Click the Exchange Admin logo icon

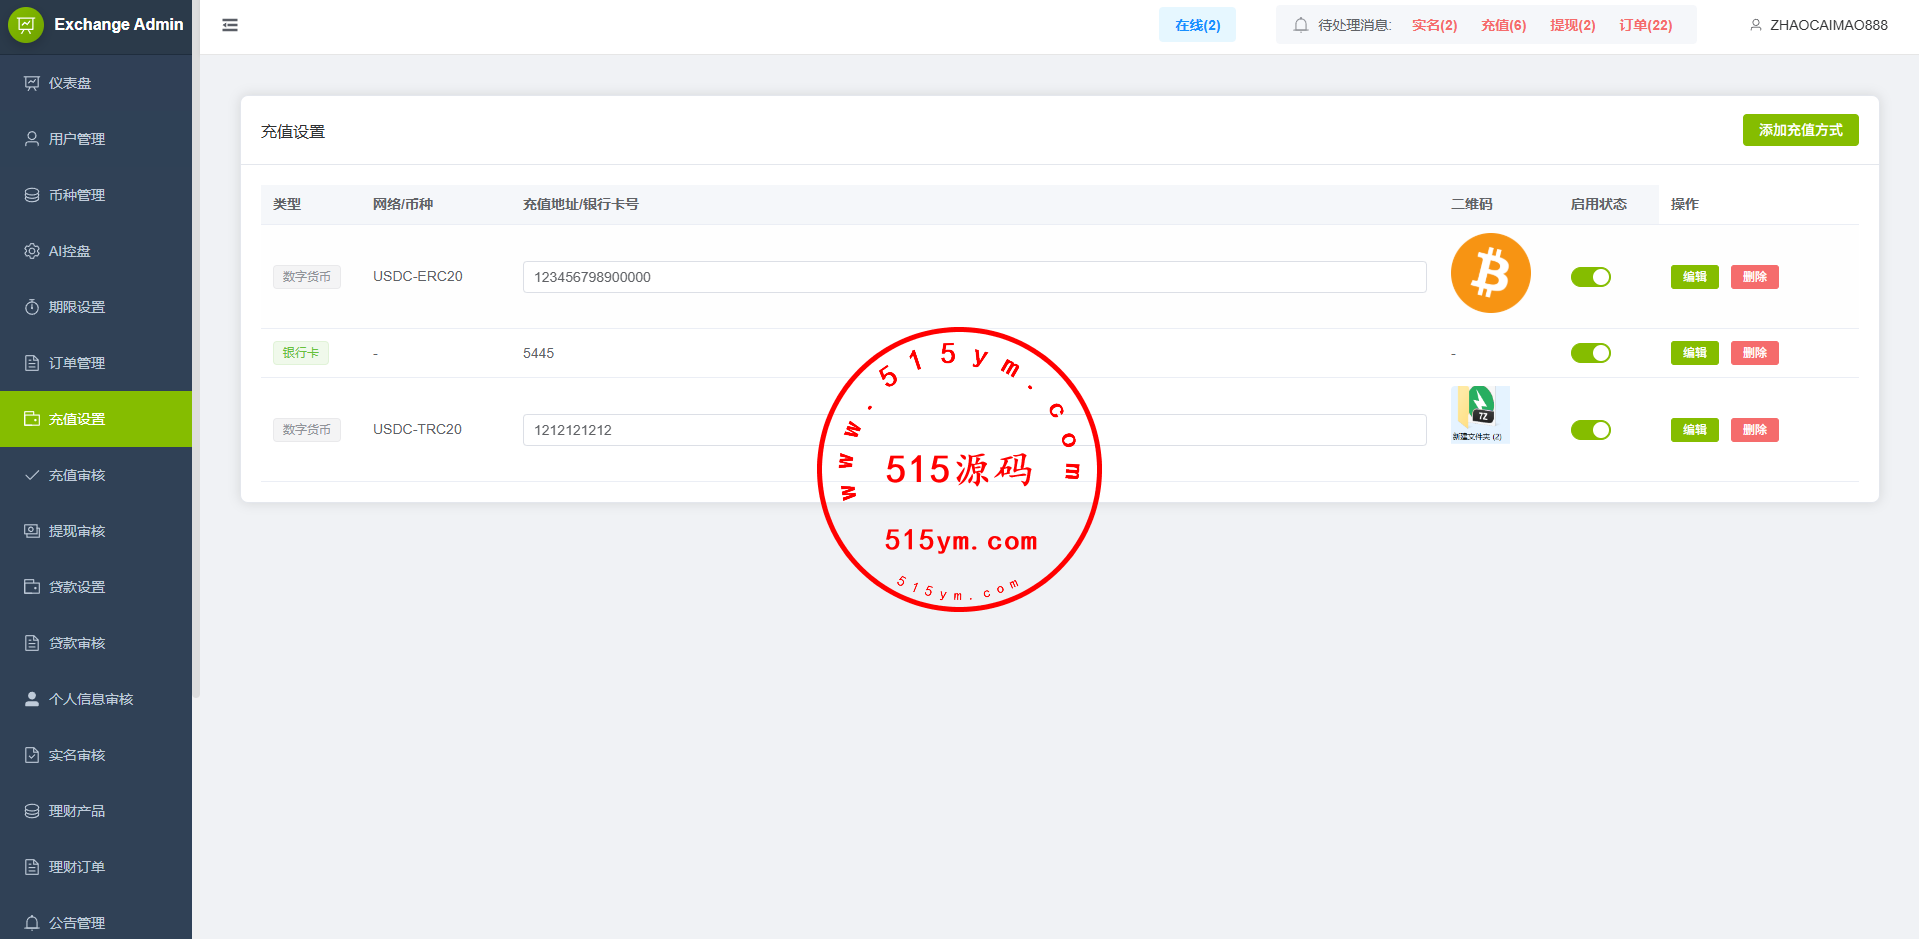pos(26,24)
